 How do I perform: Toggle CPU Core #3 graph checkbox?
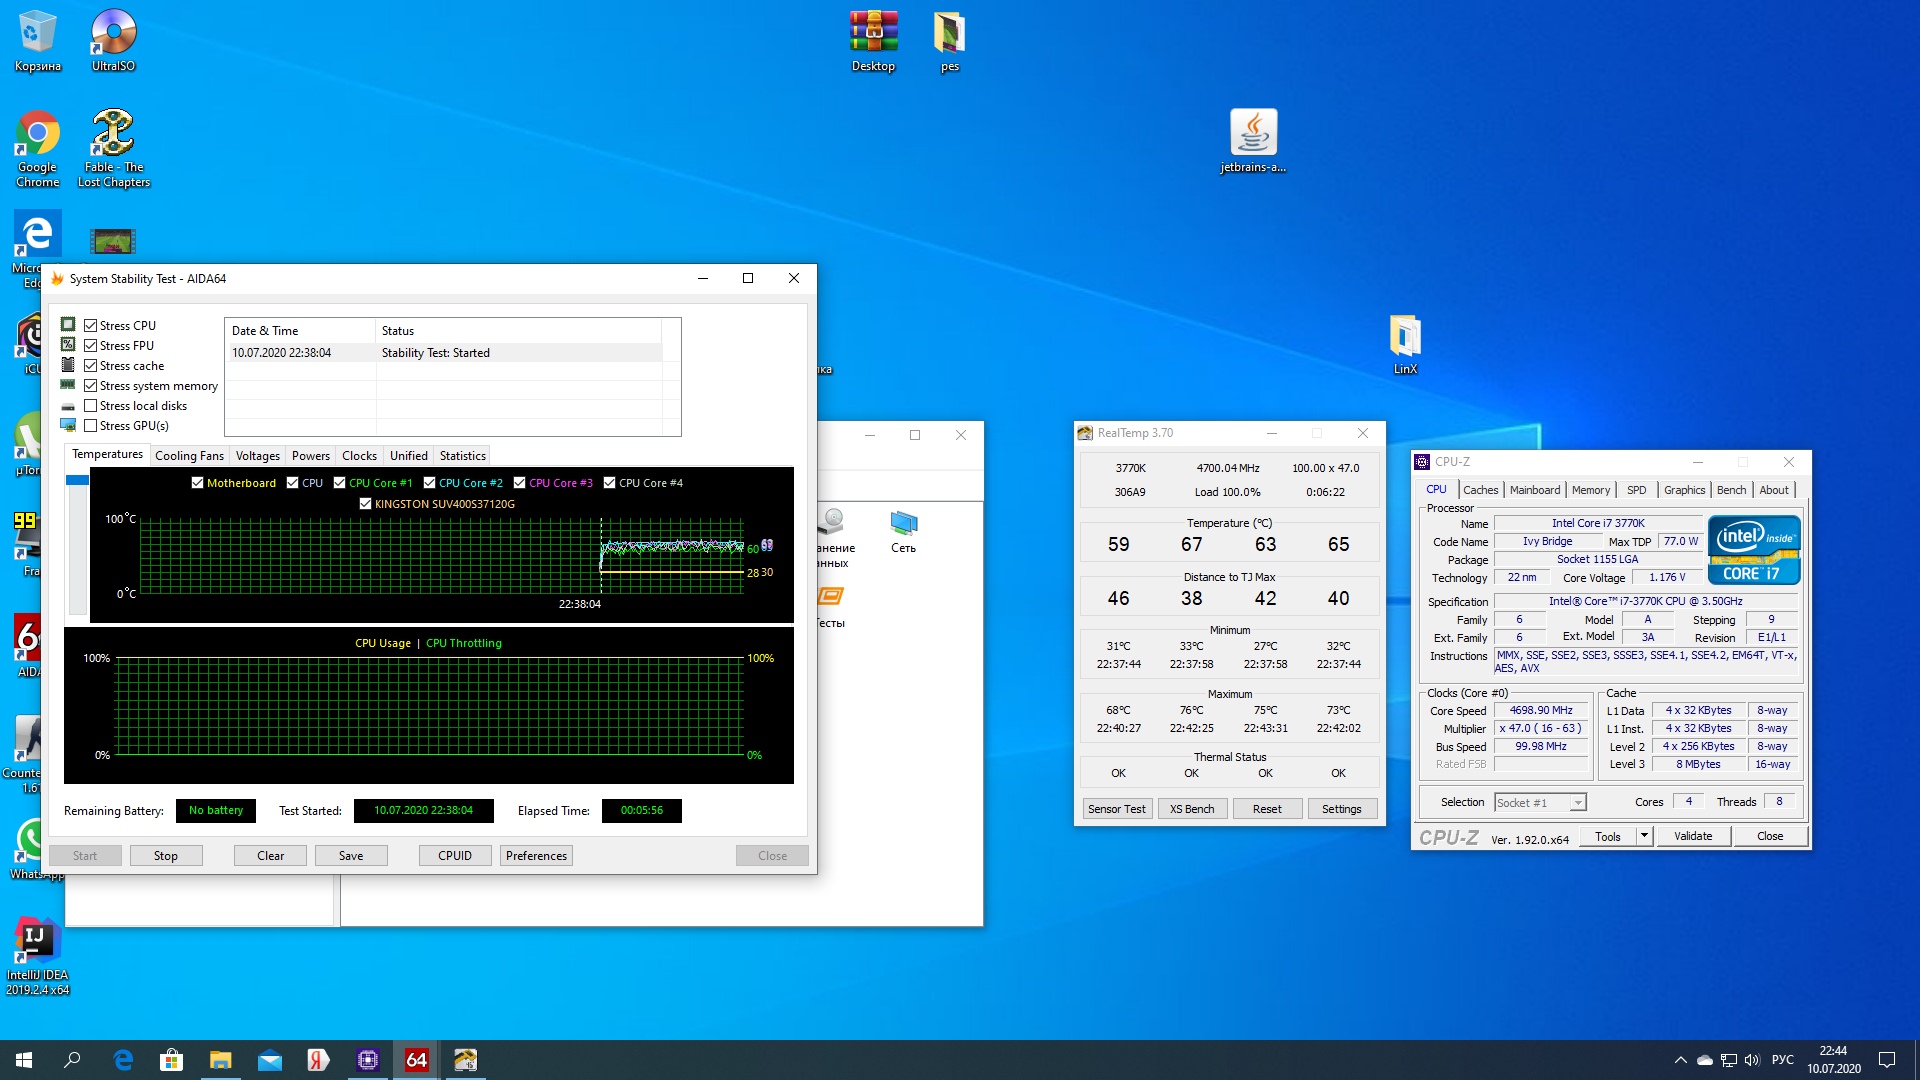(519, 483)
